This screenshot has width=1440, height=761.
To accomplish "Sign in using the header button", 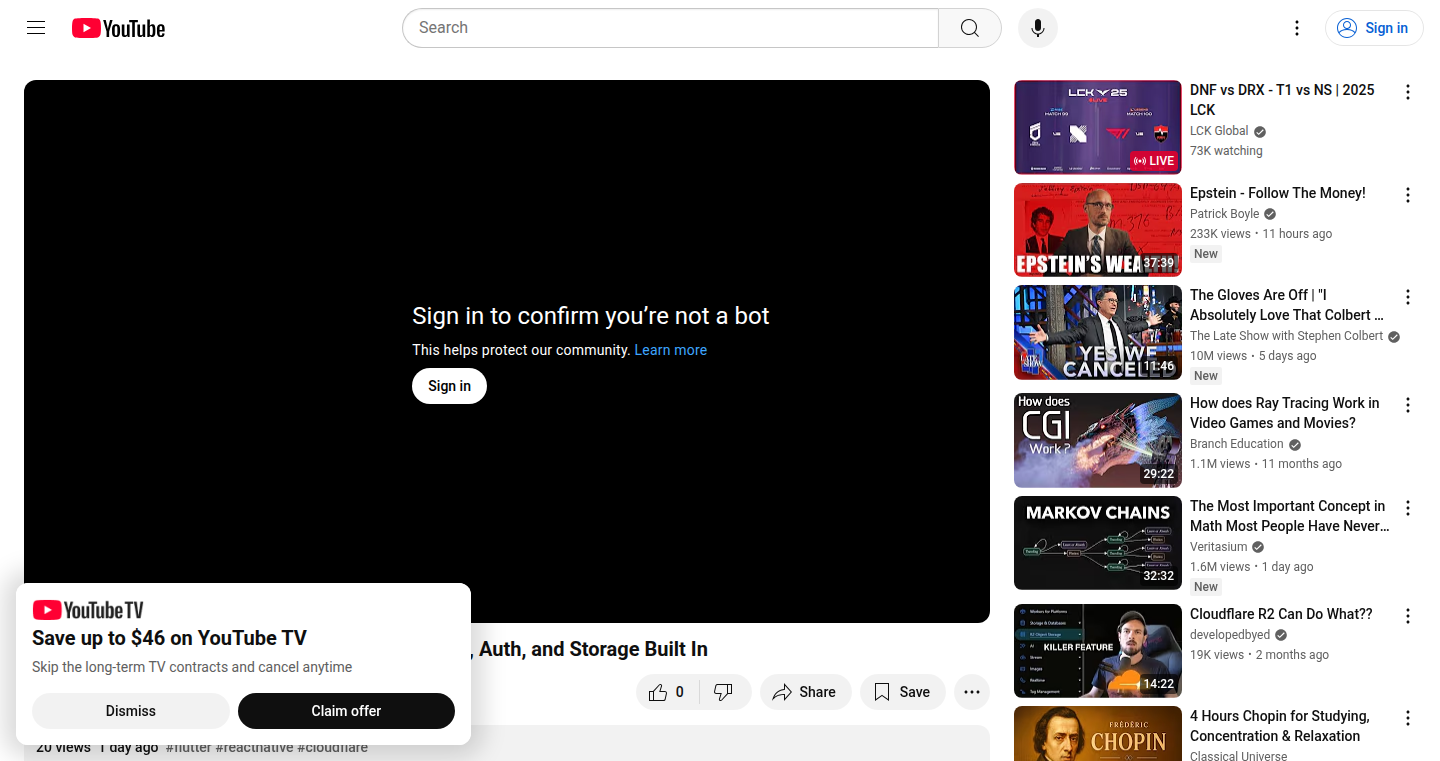I will (x=1374, y=28).
